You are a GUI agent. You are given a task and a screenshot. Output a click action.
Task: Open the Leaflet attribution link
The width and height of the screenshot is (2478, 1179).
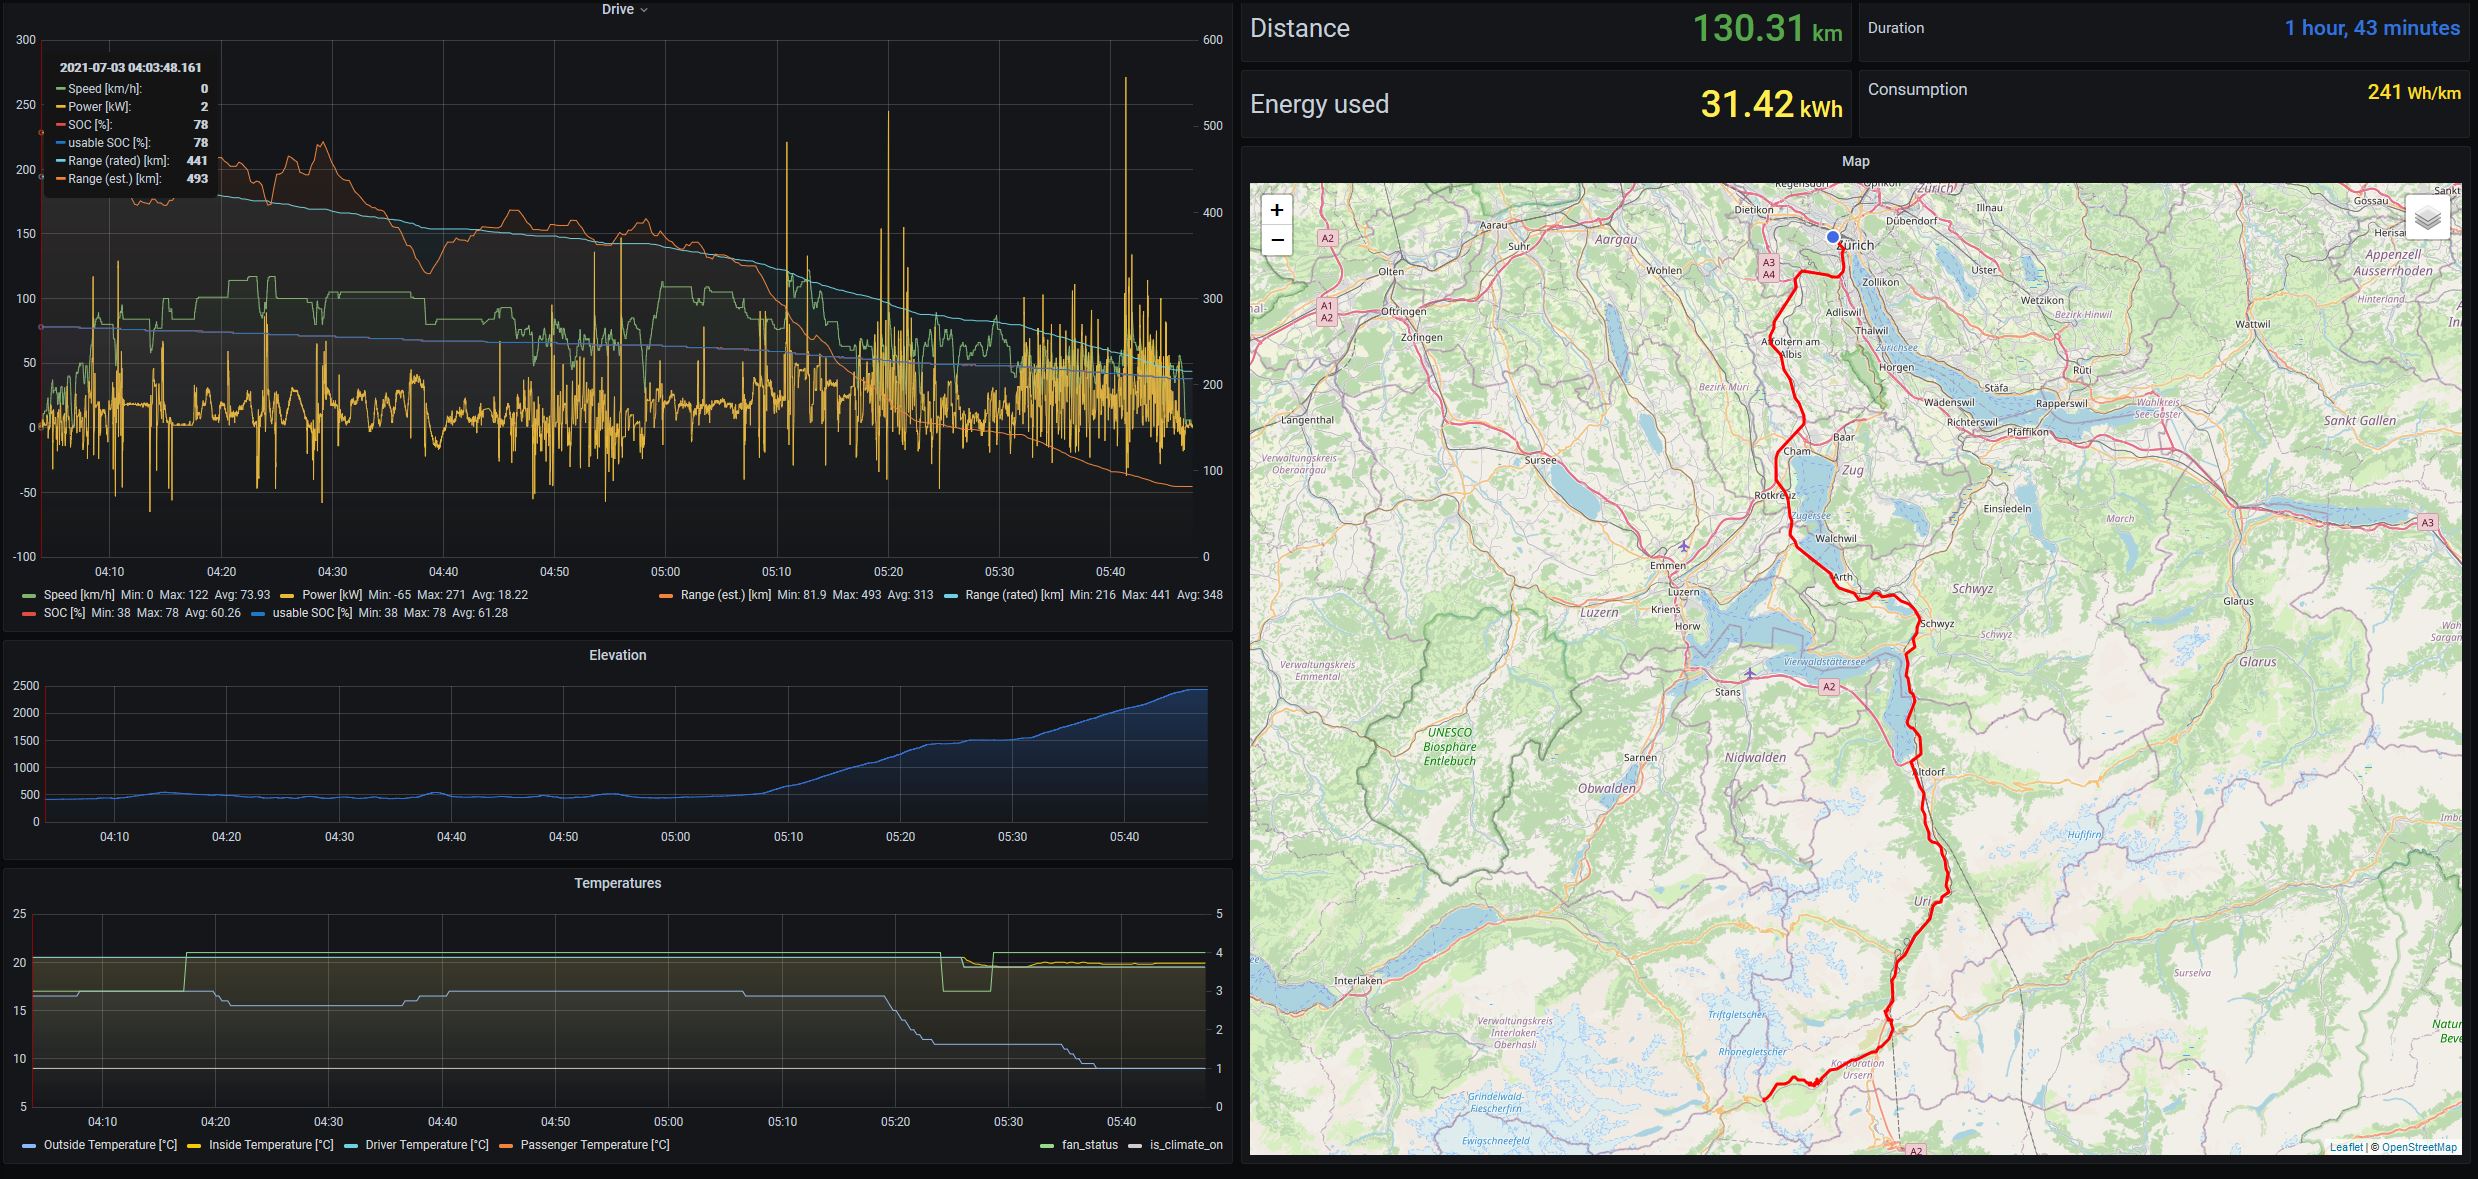[2345, 1147]
